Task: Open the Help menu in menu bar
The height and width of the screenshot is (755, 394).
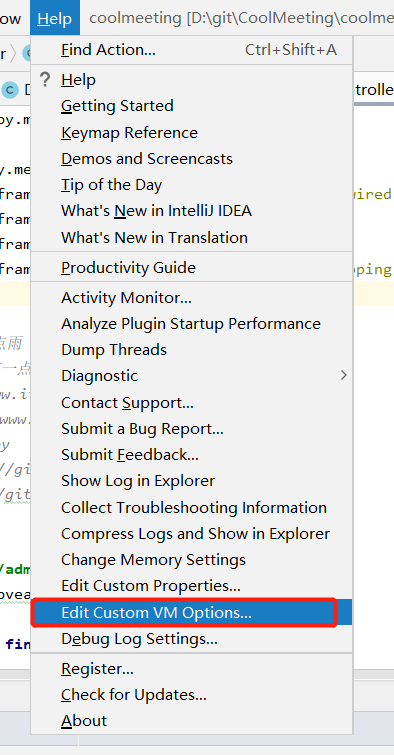Action: tap(54, 18)
